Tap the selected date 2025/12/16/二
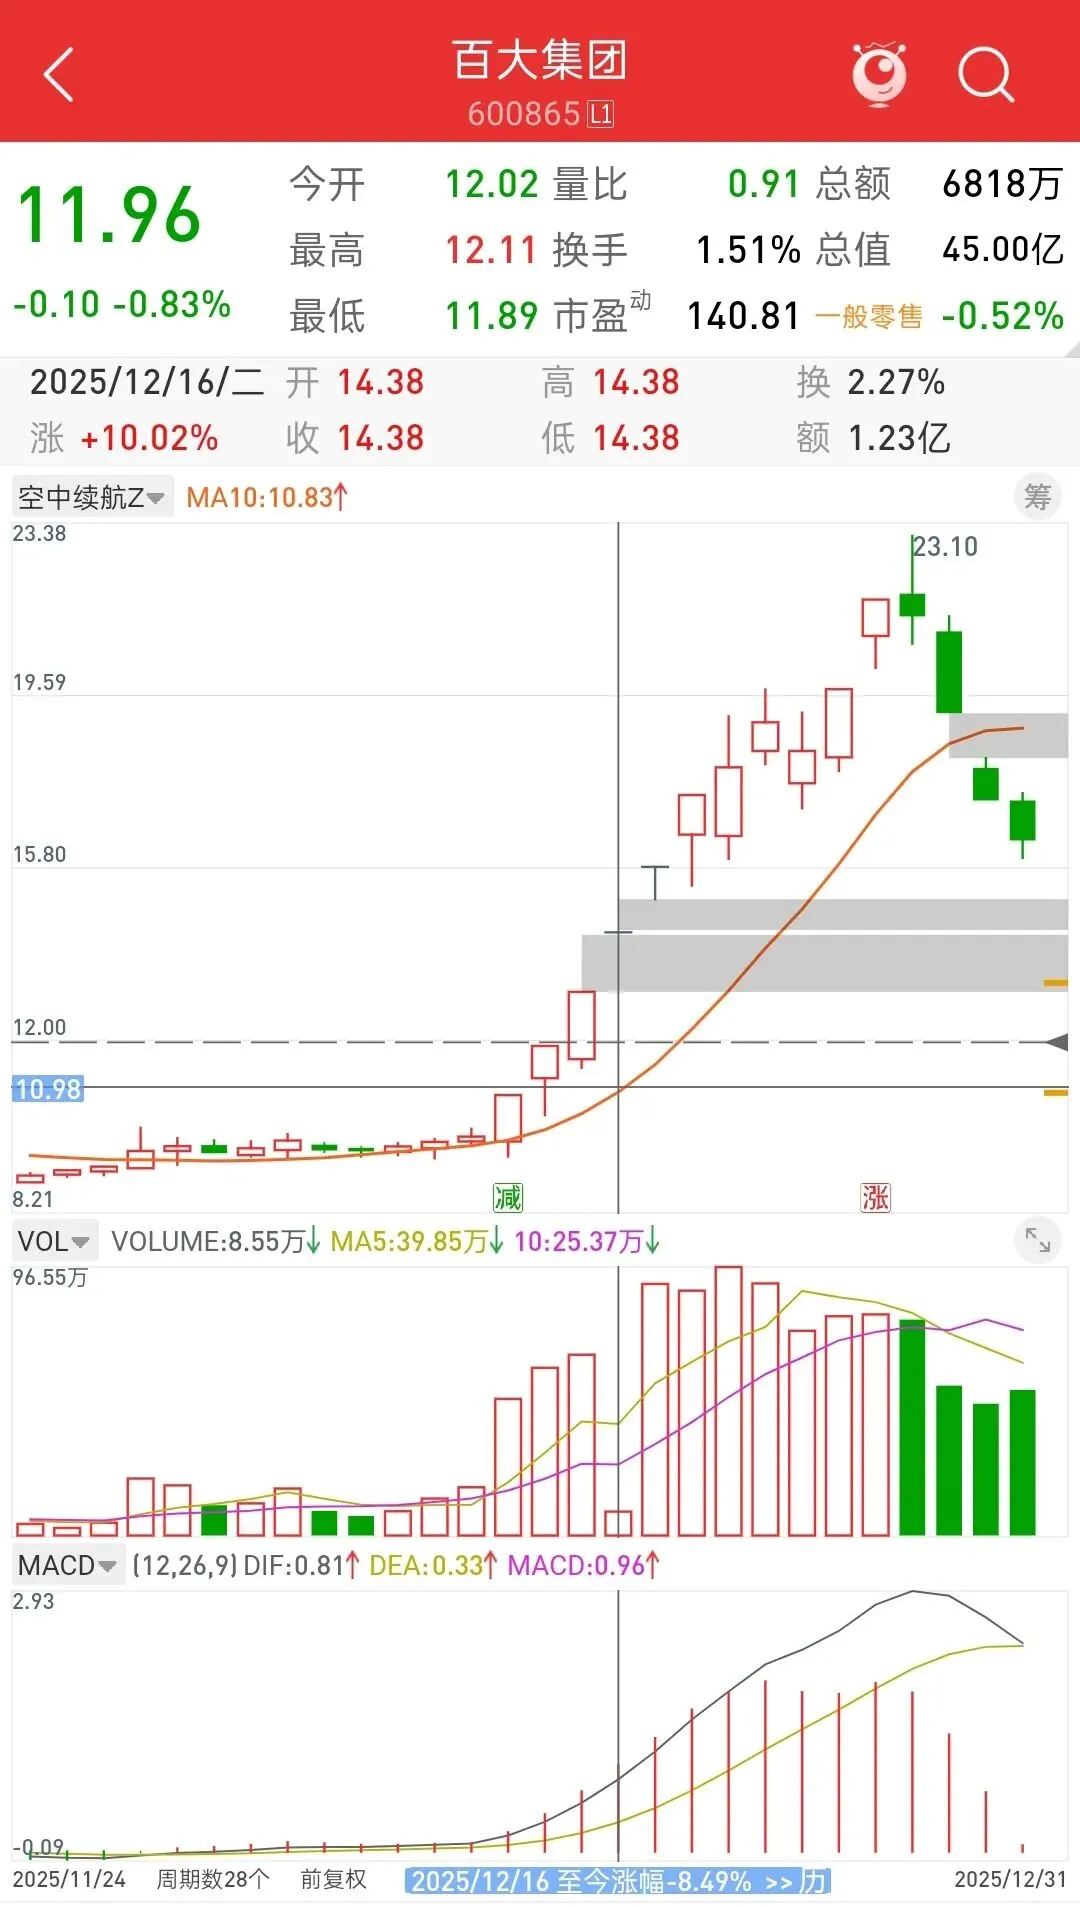Screen dimensions: 1080x1907 [147, 382]
